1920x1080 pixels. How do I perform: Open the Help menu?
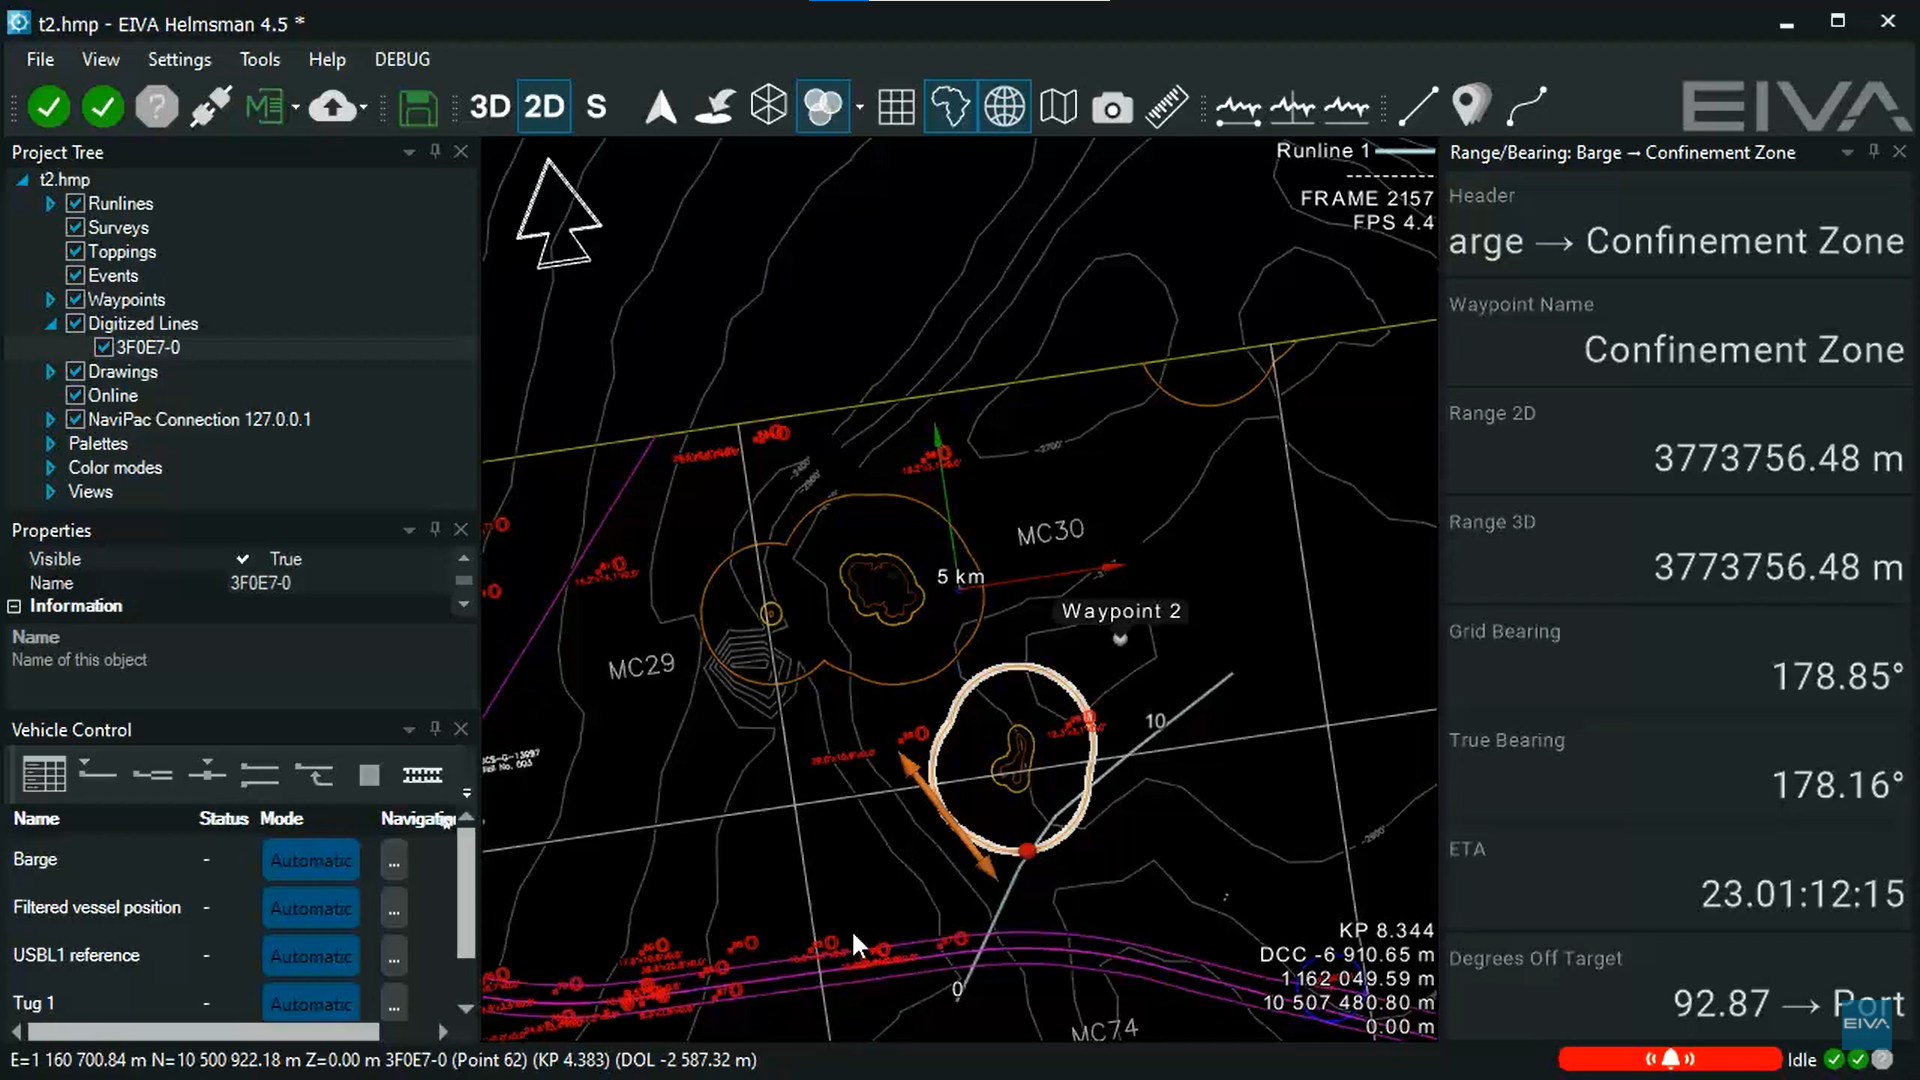(327, 59)
